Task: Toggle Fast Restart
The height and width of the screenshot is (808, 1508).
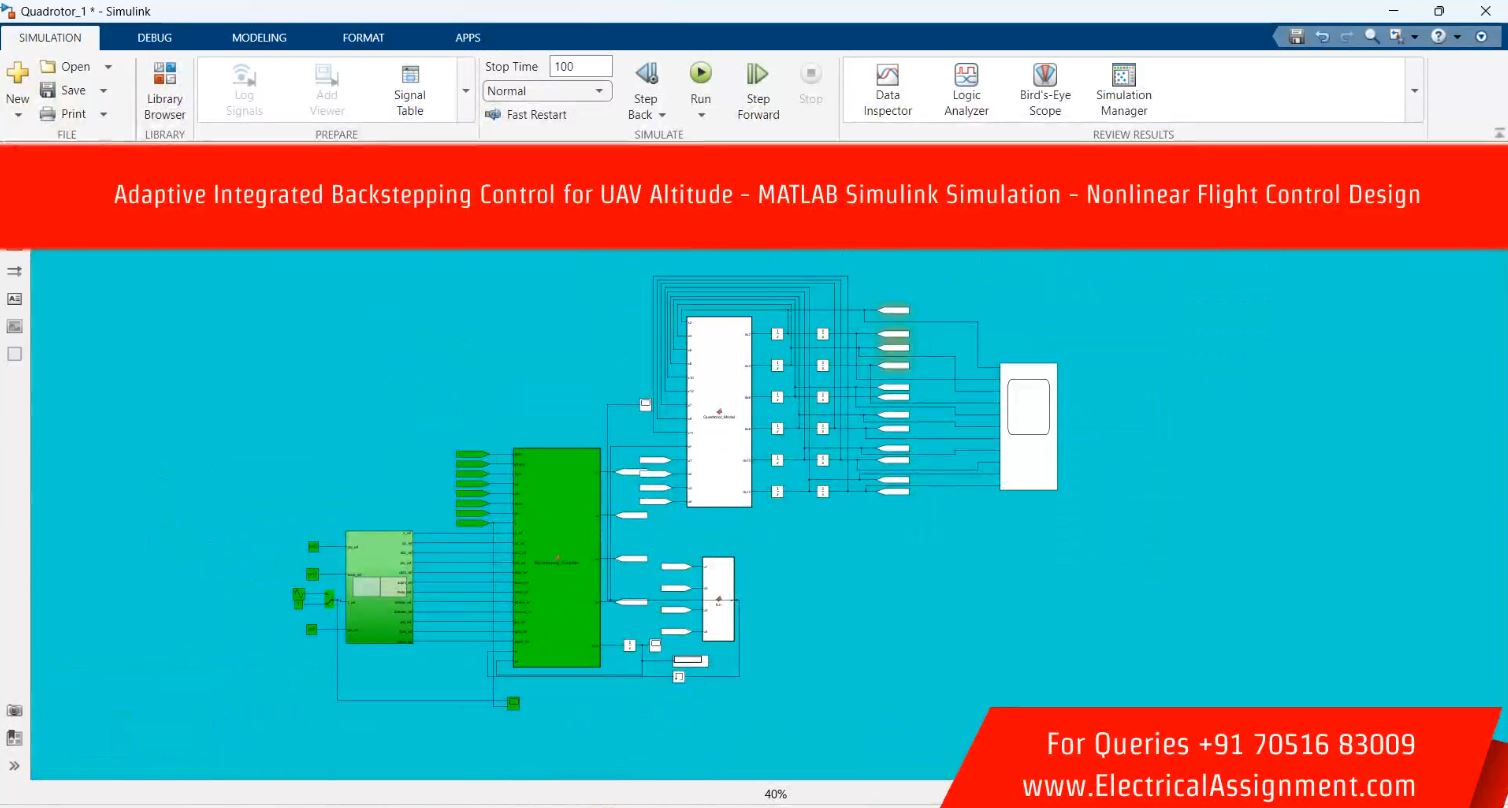Action: 526,115
